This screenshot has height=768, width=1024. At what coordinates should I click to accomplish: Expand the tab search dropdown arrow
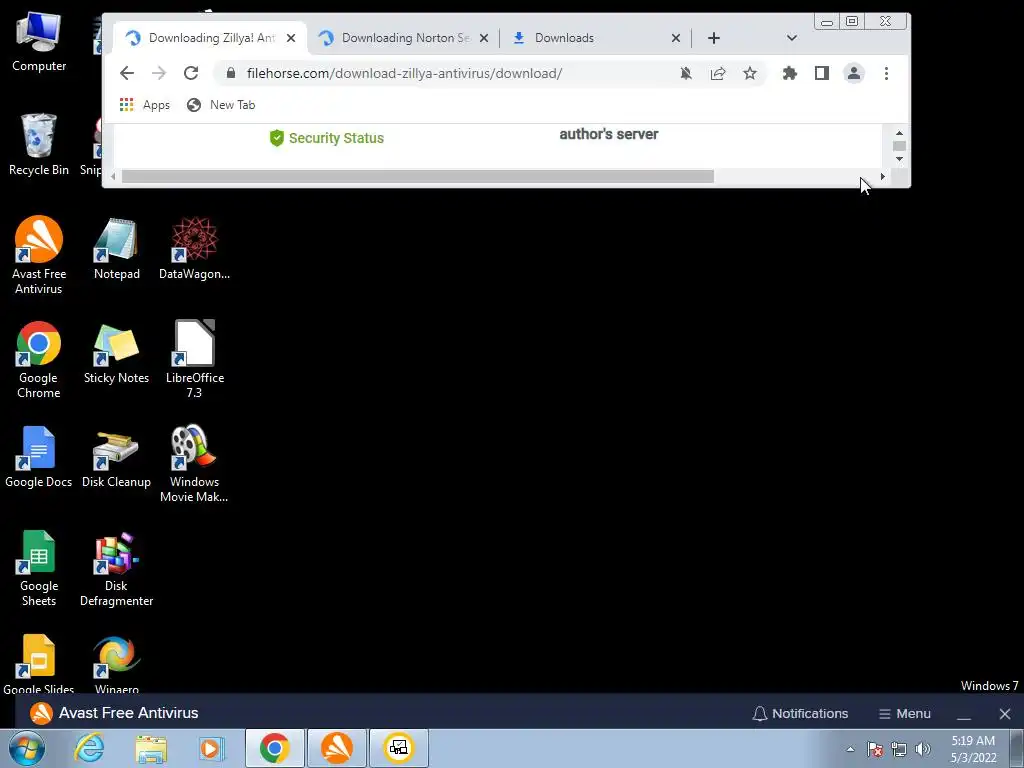(x=792, y=38)
